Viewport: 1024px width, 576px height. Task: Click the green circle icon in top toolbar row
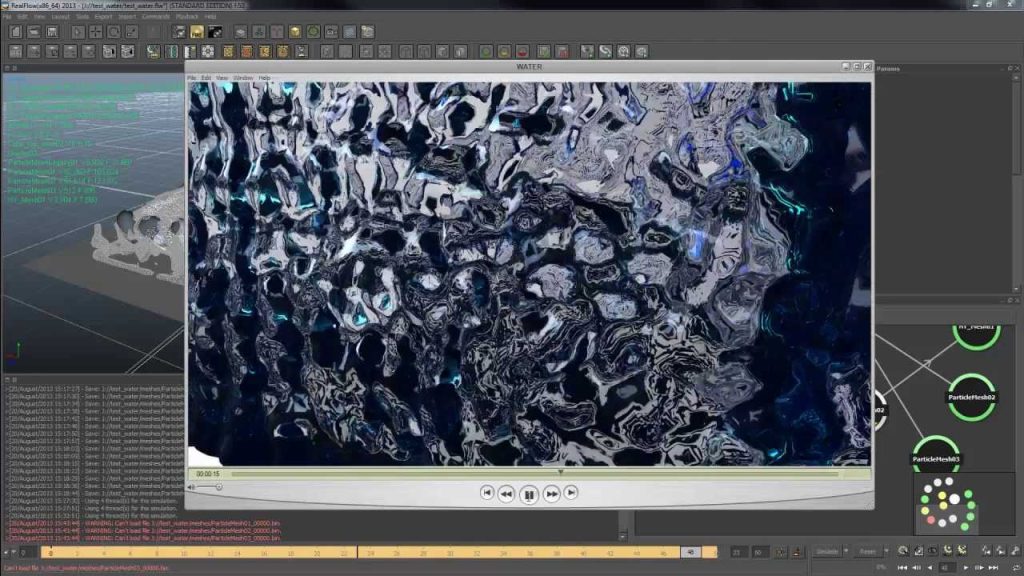[313, 31]
